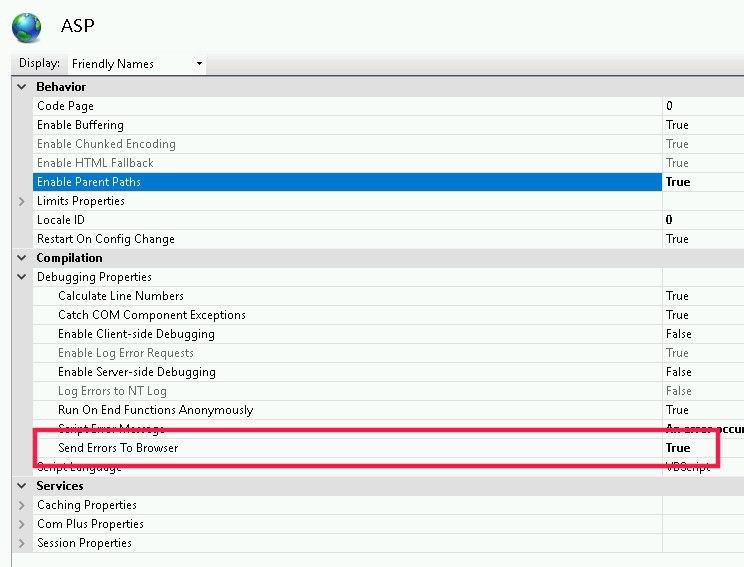Collapse the Debugging Properties group
The image size is (744, 567).
(x=22, y=277)
